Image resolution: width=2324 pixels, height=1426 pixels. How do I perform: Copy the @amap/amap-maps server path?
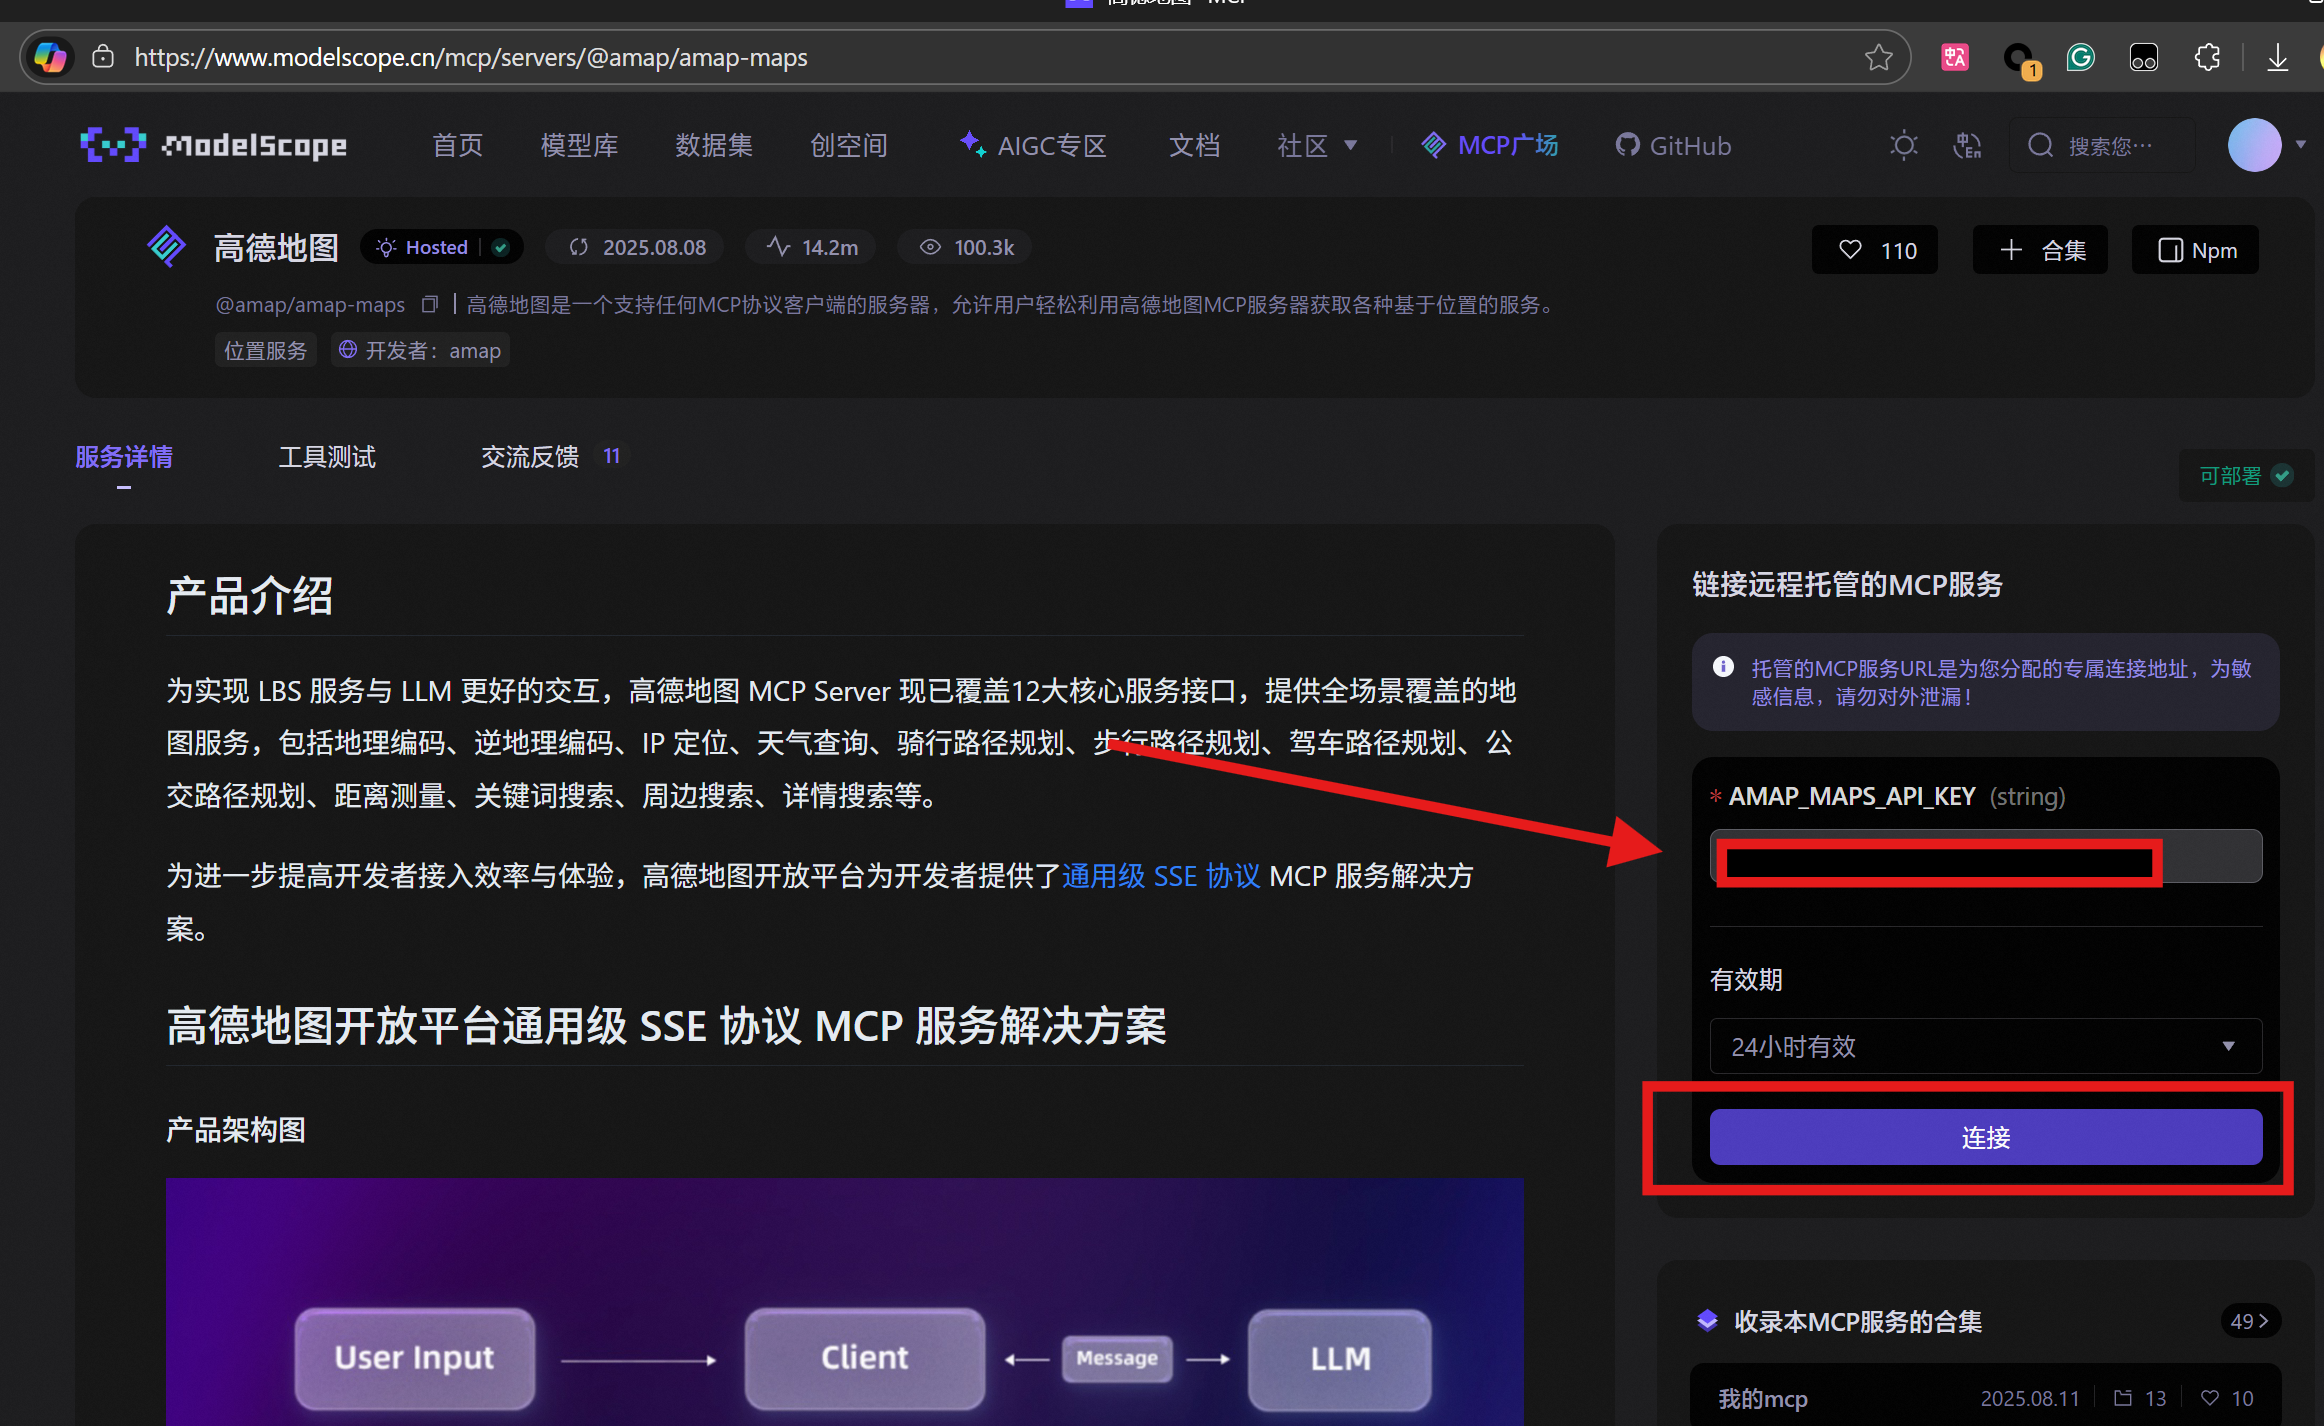pyautogui.click(x=429, y=303)
